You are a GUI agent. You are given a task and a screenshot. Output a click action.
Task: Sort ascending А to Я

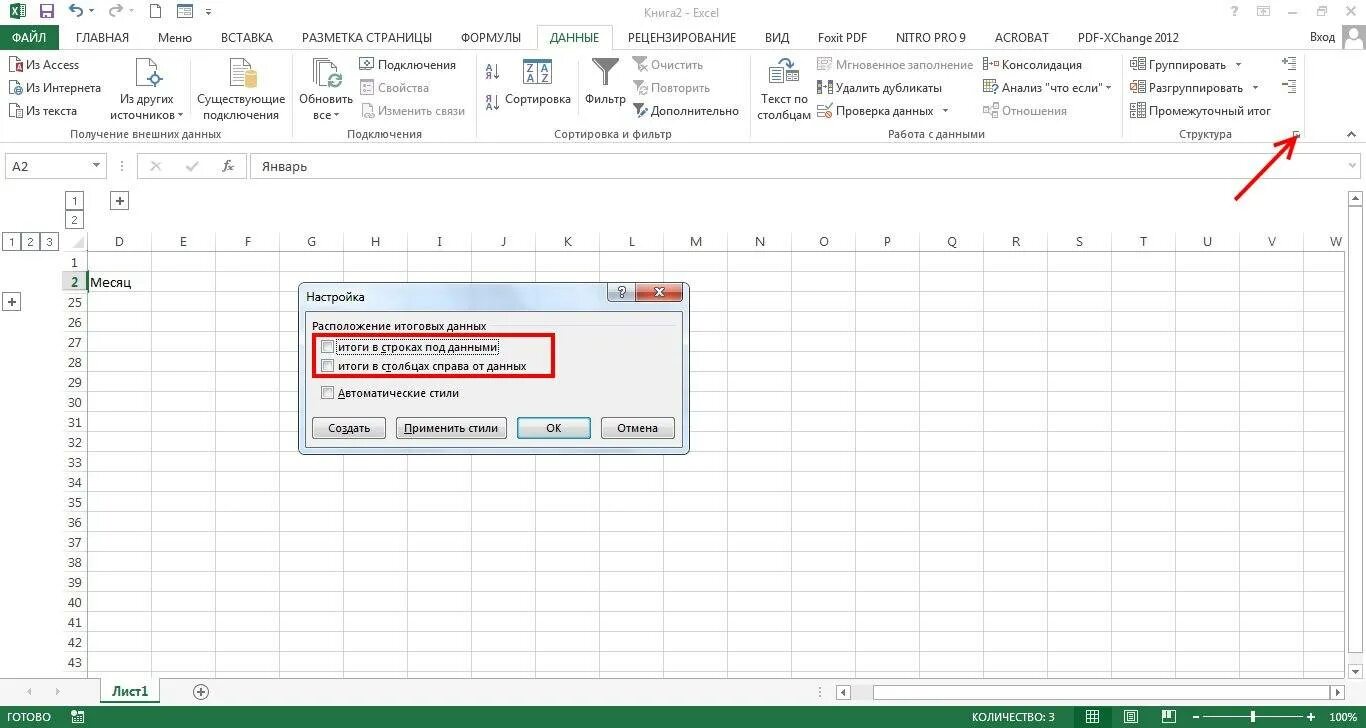pos(492,72)
